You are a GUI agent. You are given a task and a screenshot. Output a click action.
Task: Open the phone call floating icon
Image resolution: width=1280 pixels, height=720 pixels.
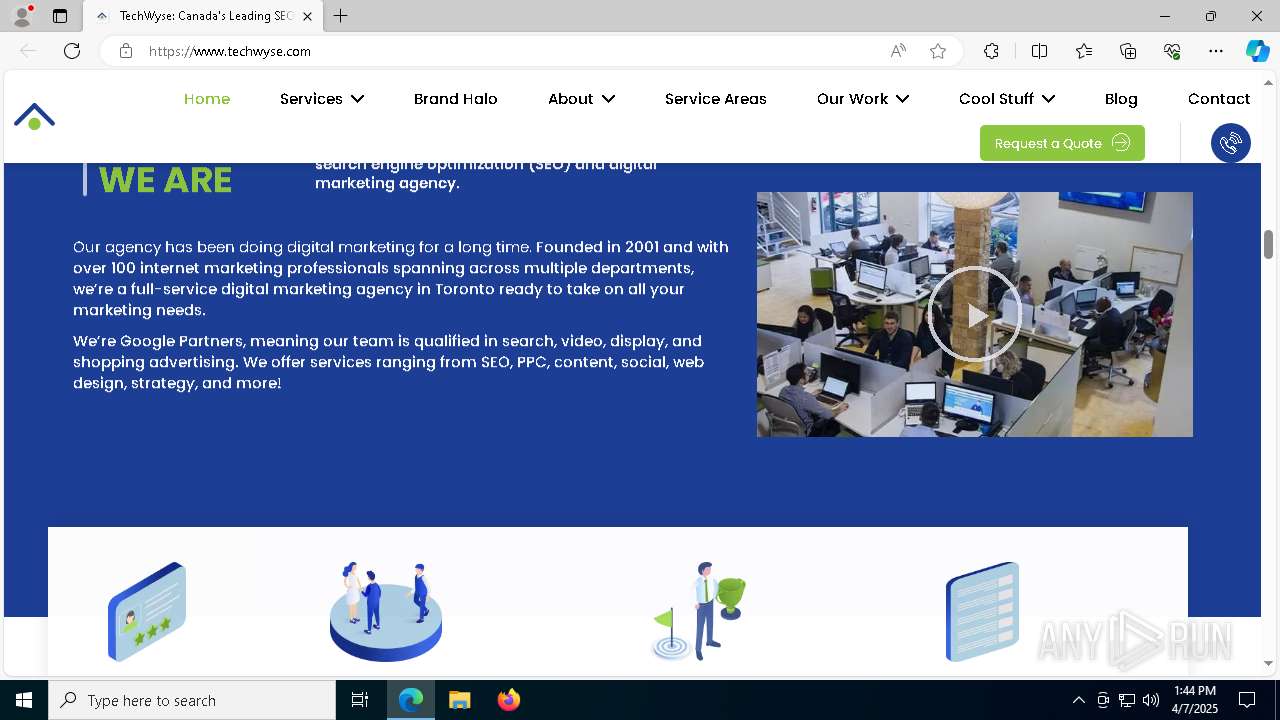click(x=1231, y=143)
